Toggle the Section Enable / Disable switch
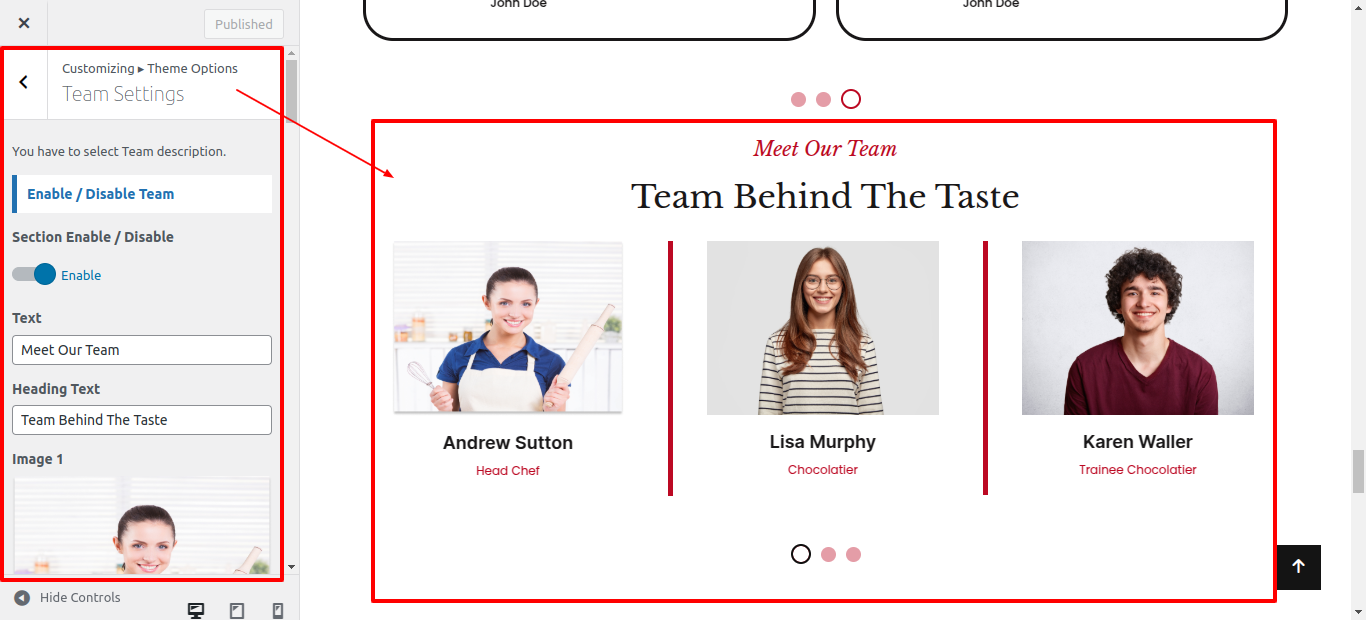Viewport: 1366px width, 620px height. [x=34, y=275]
